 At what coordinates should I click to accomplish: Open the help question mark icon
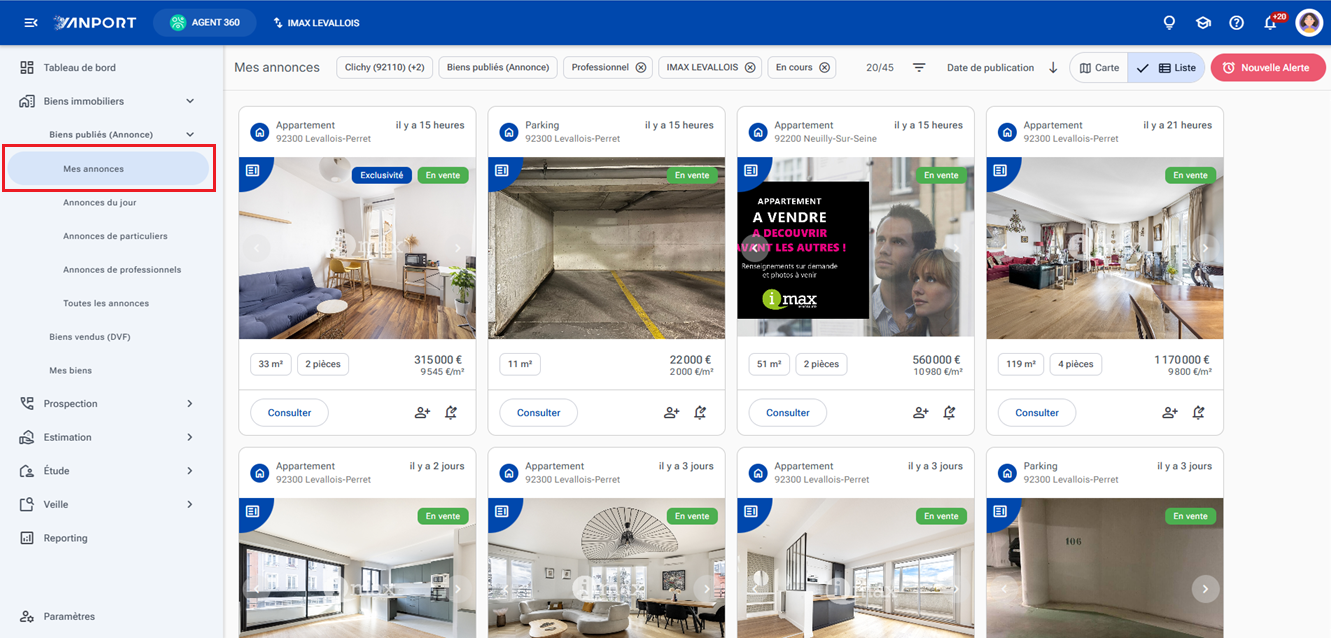click(1237, 22)
